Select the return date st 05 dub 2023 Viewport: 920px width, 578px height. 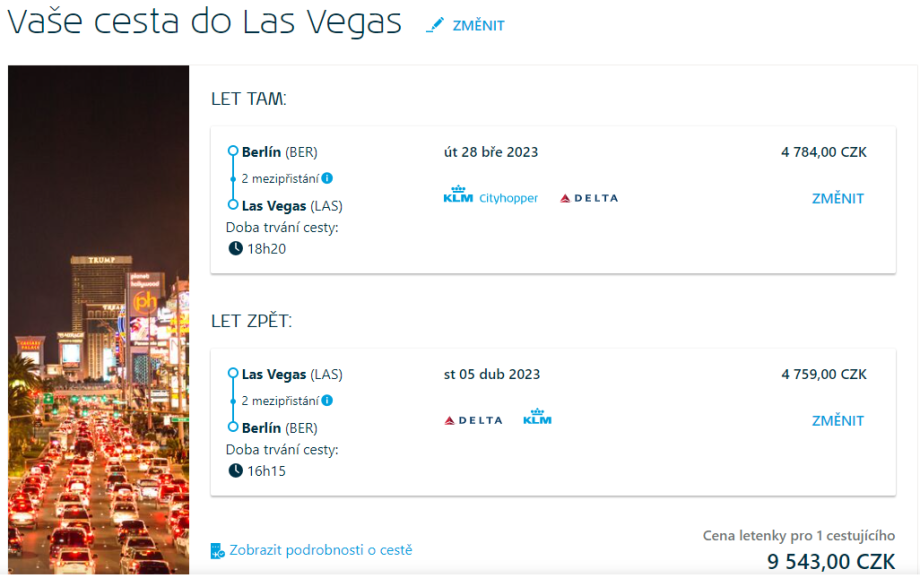(492, 374)
